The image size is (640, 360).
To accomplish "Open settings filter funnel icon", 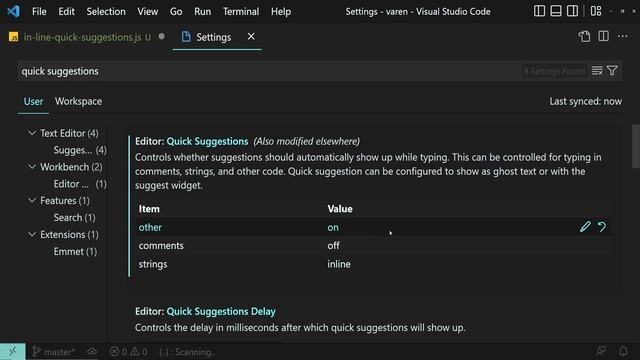I will [612, 71].
